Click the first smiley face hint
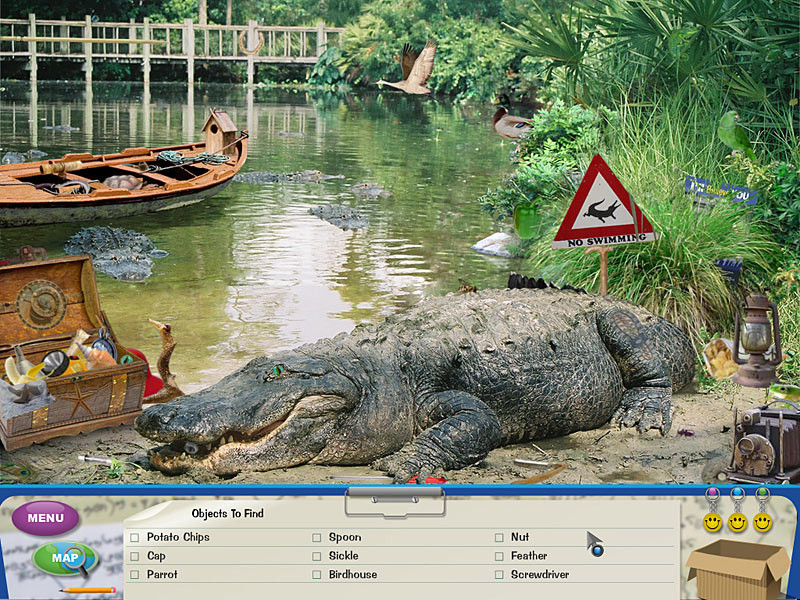800x600 pixels. coord(712,522)
